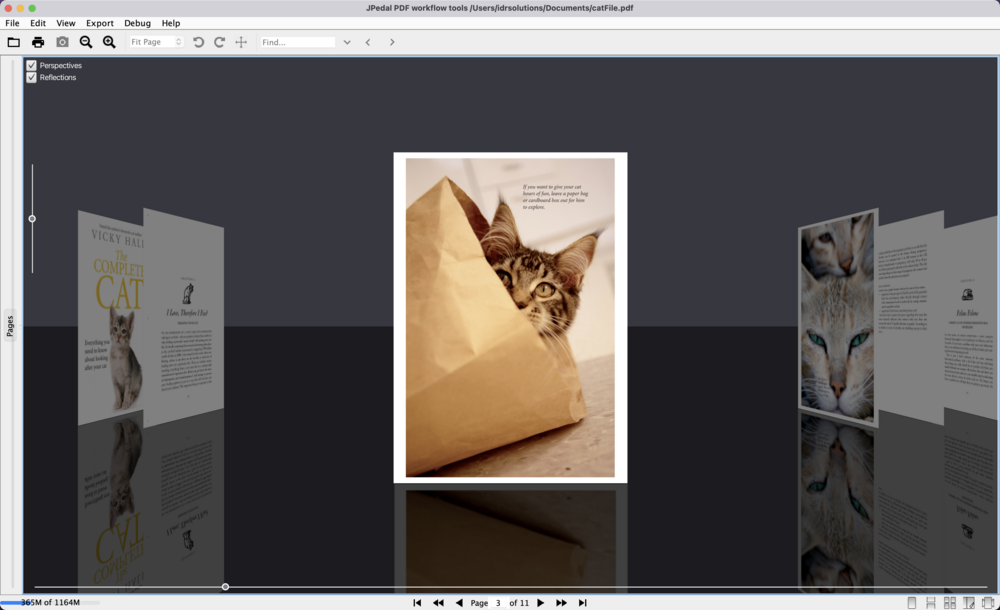
Task: Rotate the page counterclockwise
Action: click(198, 42)
